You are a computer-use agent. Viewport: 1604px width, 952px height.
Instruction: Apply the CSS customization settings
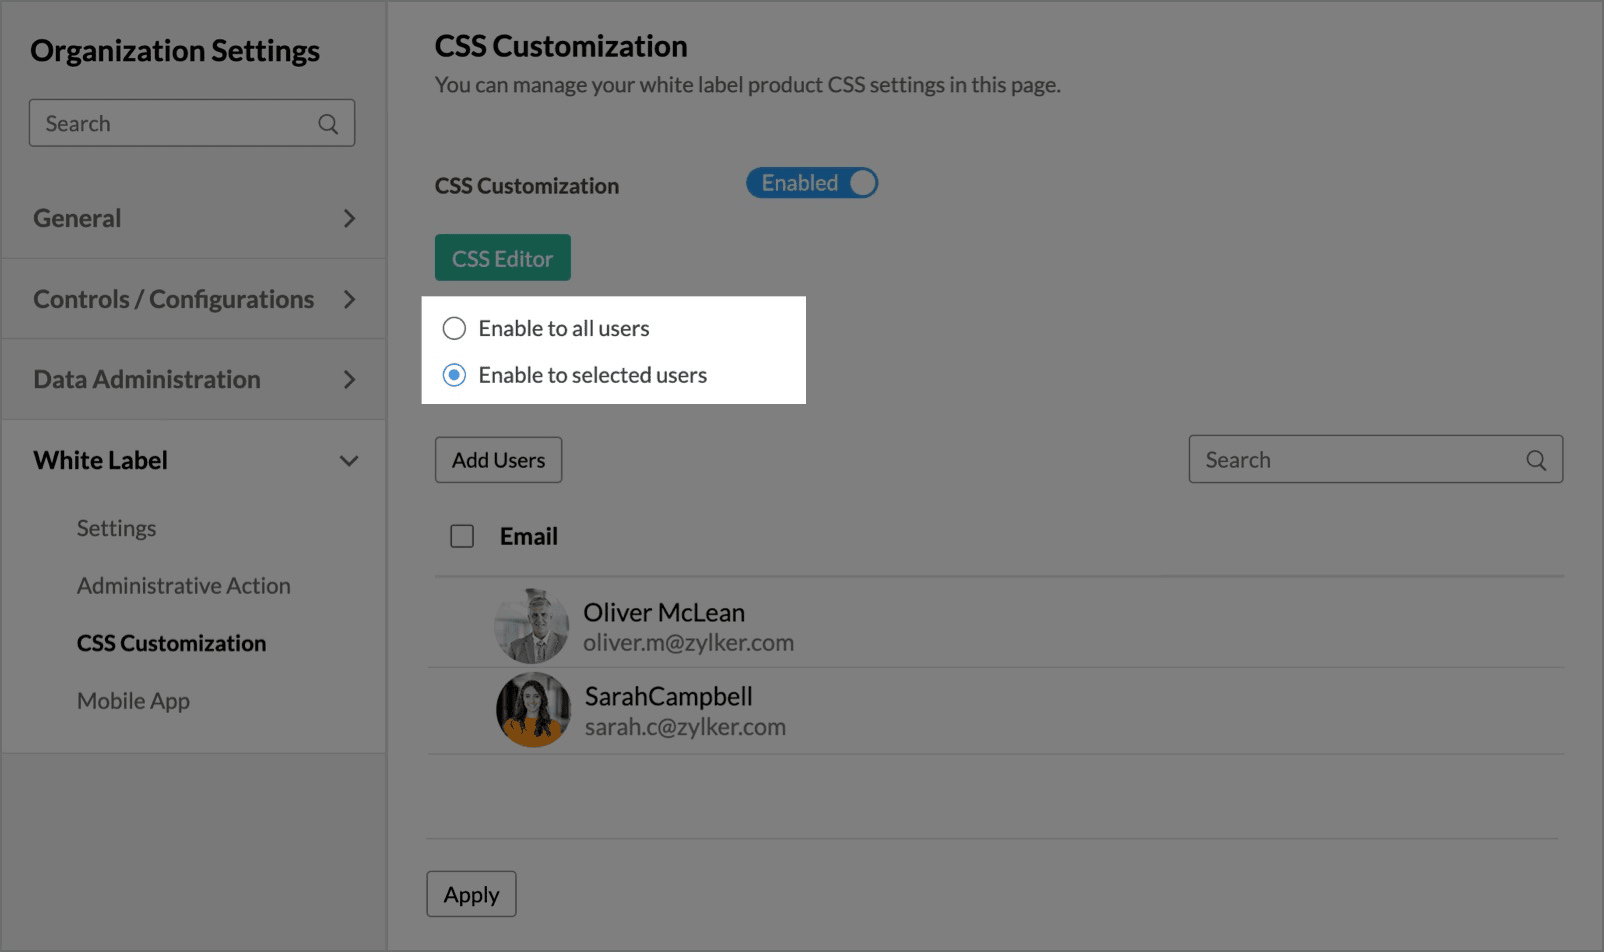[471, 894]
